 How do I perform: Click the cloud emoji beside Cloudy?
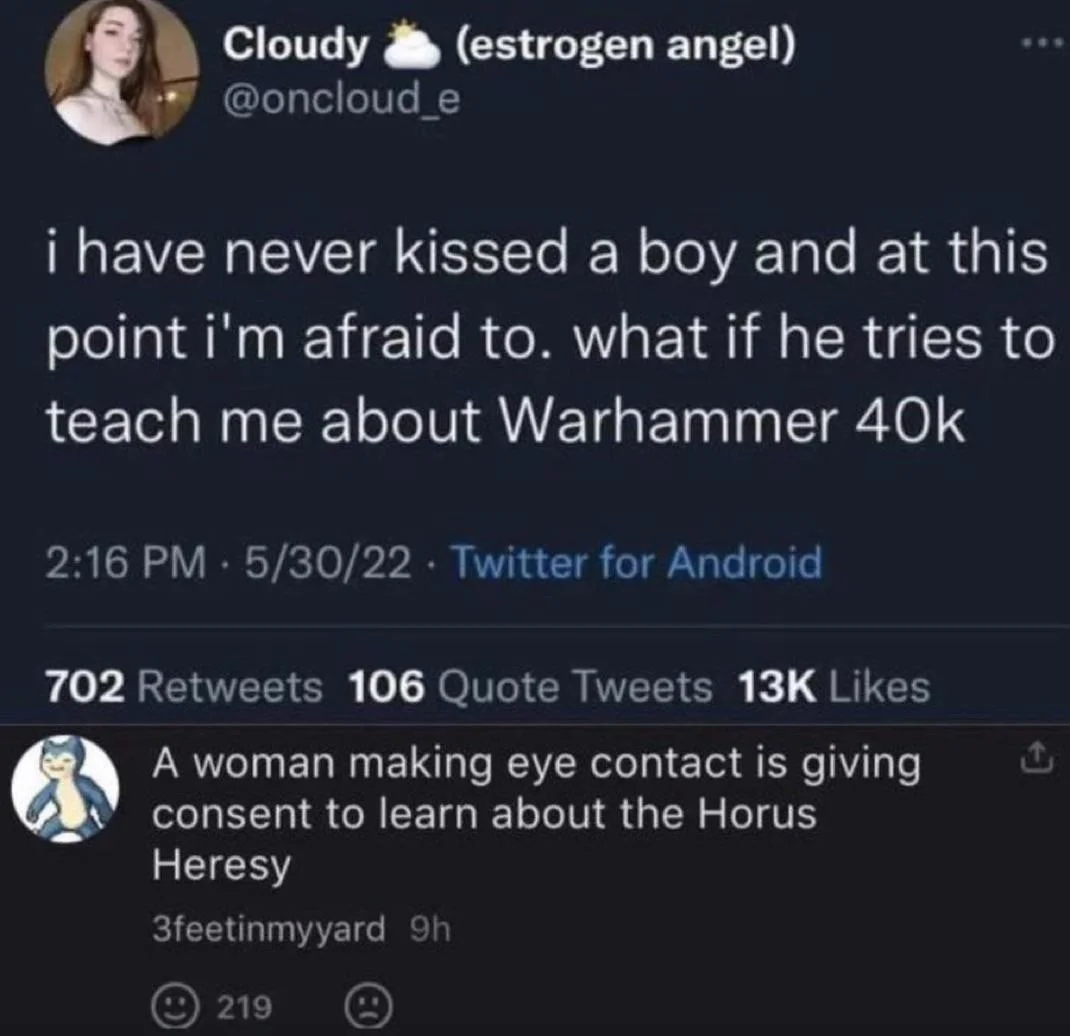(x=411, y=47)
